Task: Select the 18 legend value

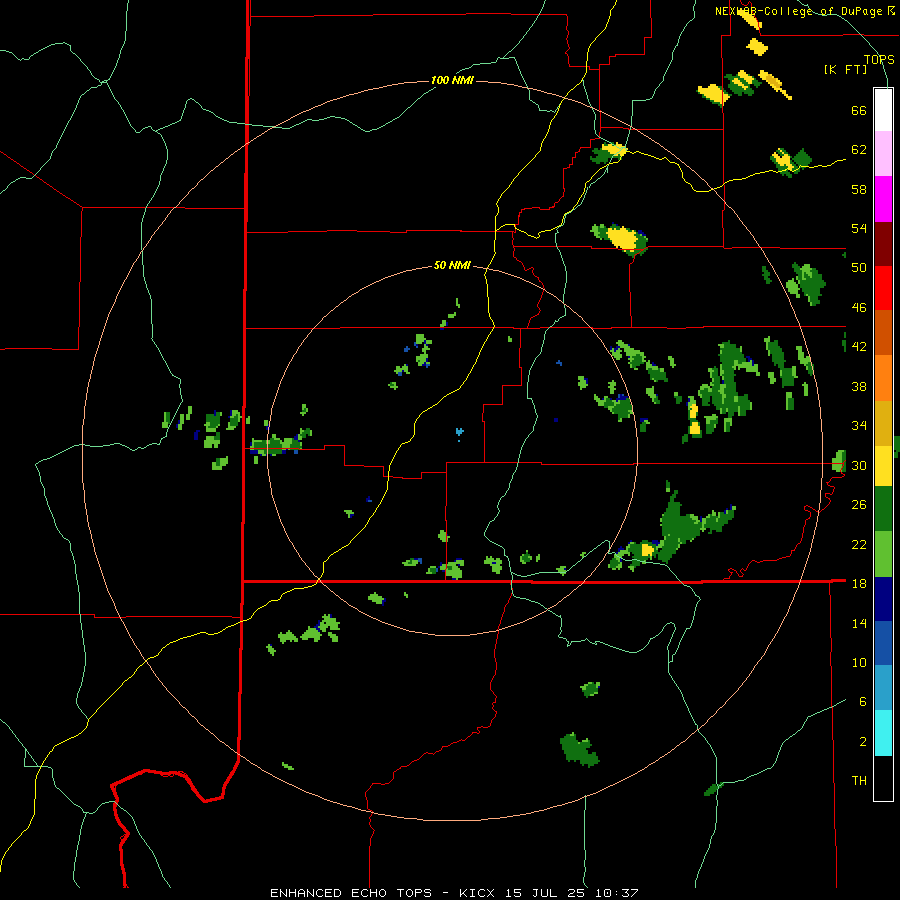Action: [x=859, y=584]
